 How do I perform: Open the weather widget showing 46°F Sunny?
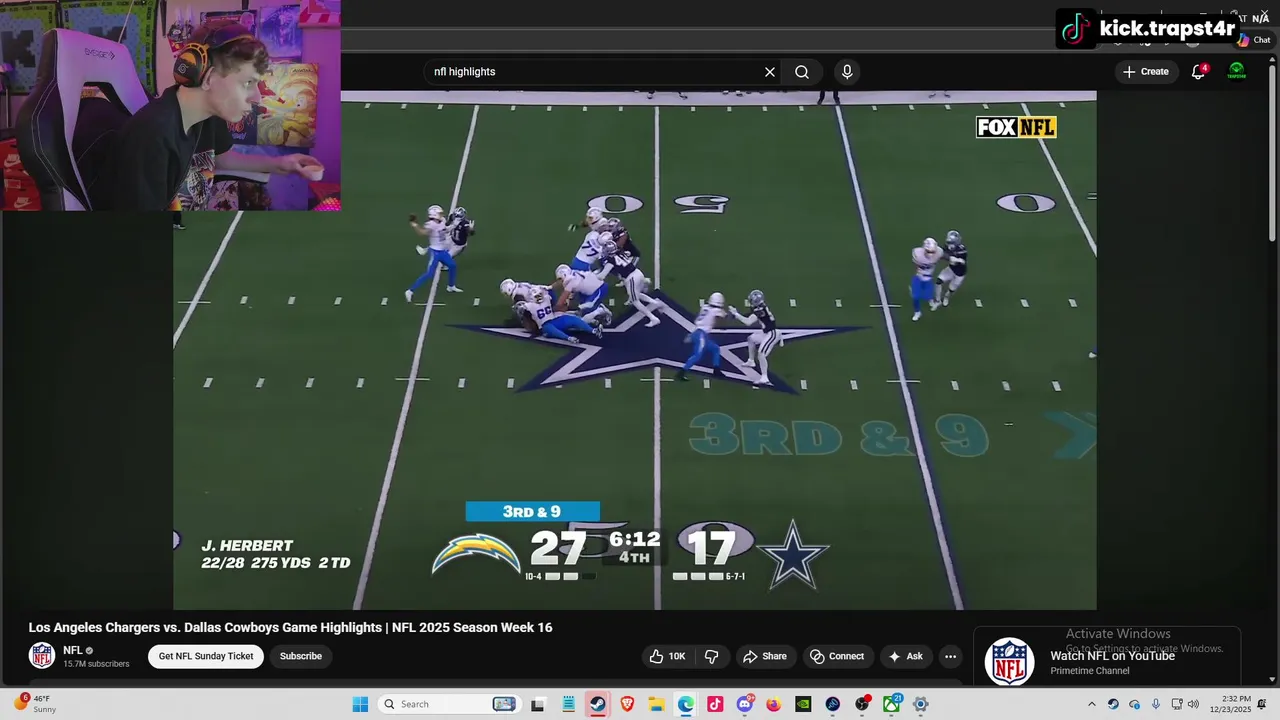coord(34,704)
